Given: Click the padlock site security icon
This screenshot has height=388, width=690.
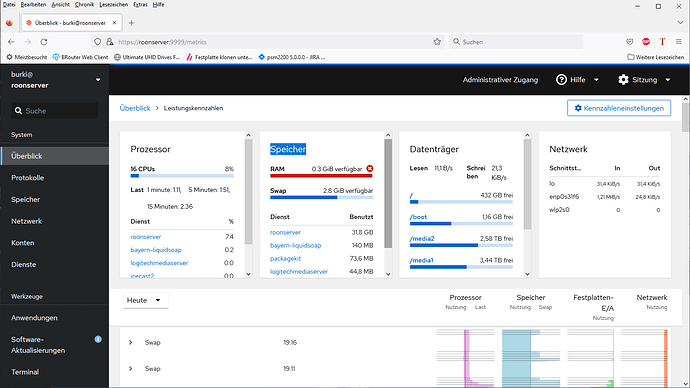Looking at the screenshot, I should click(x=110, y=42).
